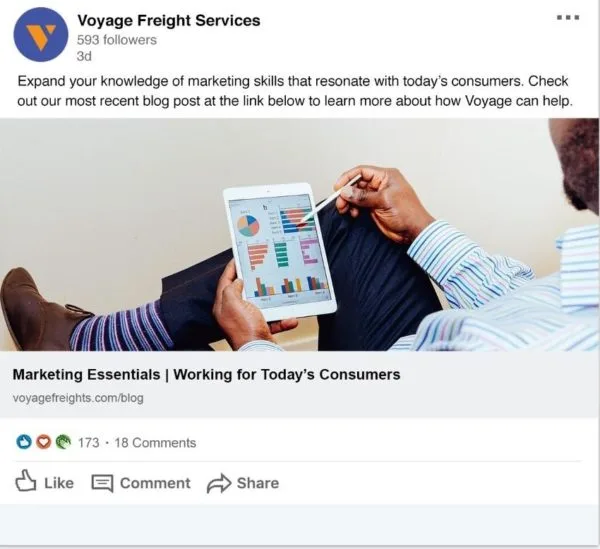Visit the voyagefreights.com/blog link
The height and width of the screenshot is (549, 600).
tap(78, 398)
